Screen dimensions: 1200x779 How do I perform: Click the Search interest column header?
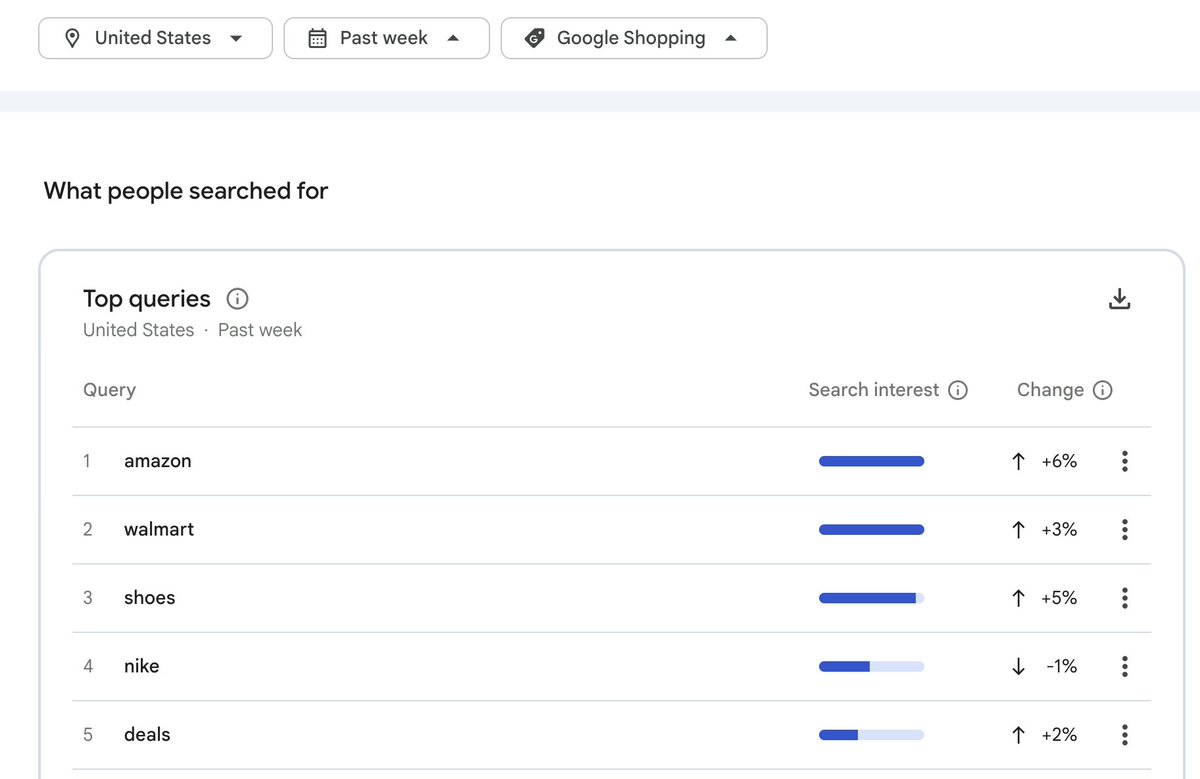point(874,390)
